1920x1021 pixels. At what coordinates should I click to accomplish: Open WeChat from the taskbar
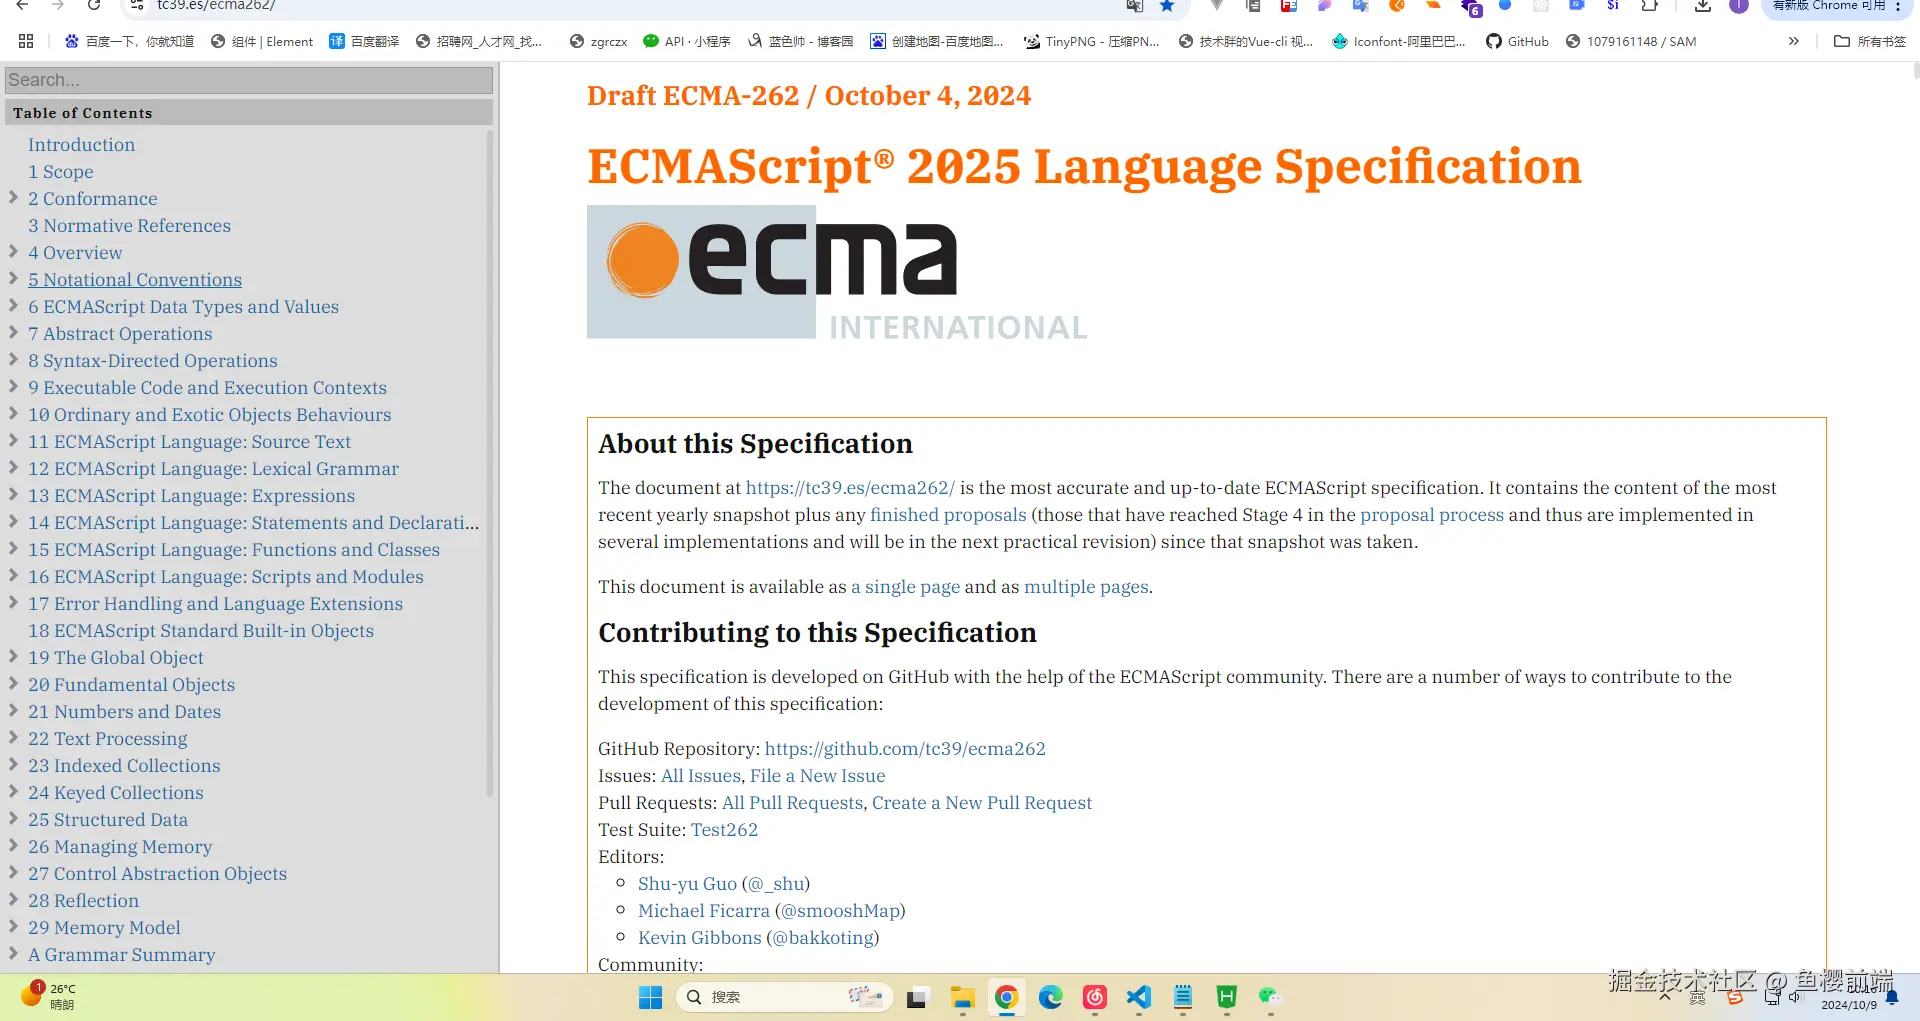tap(1270, 997)
